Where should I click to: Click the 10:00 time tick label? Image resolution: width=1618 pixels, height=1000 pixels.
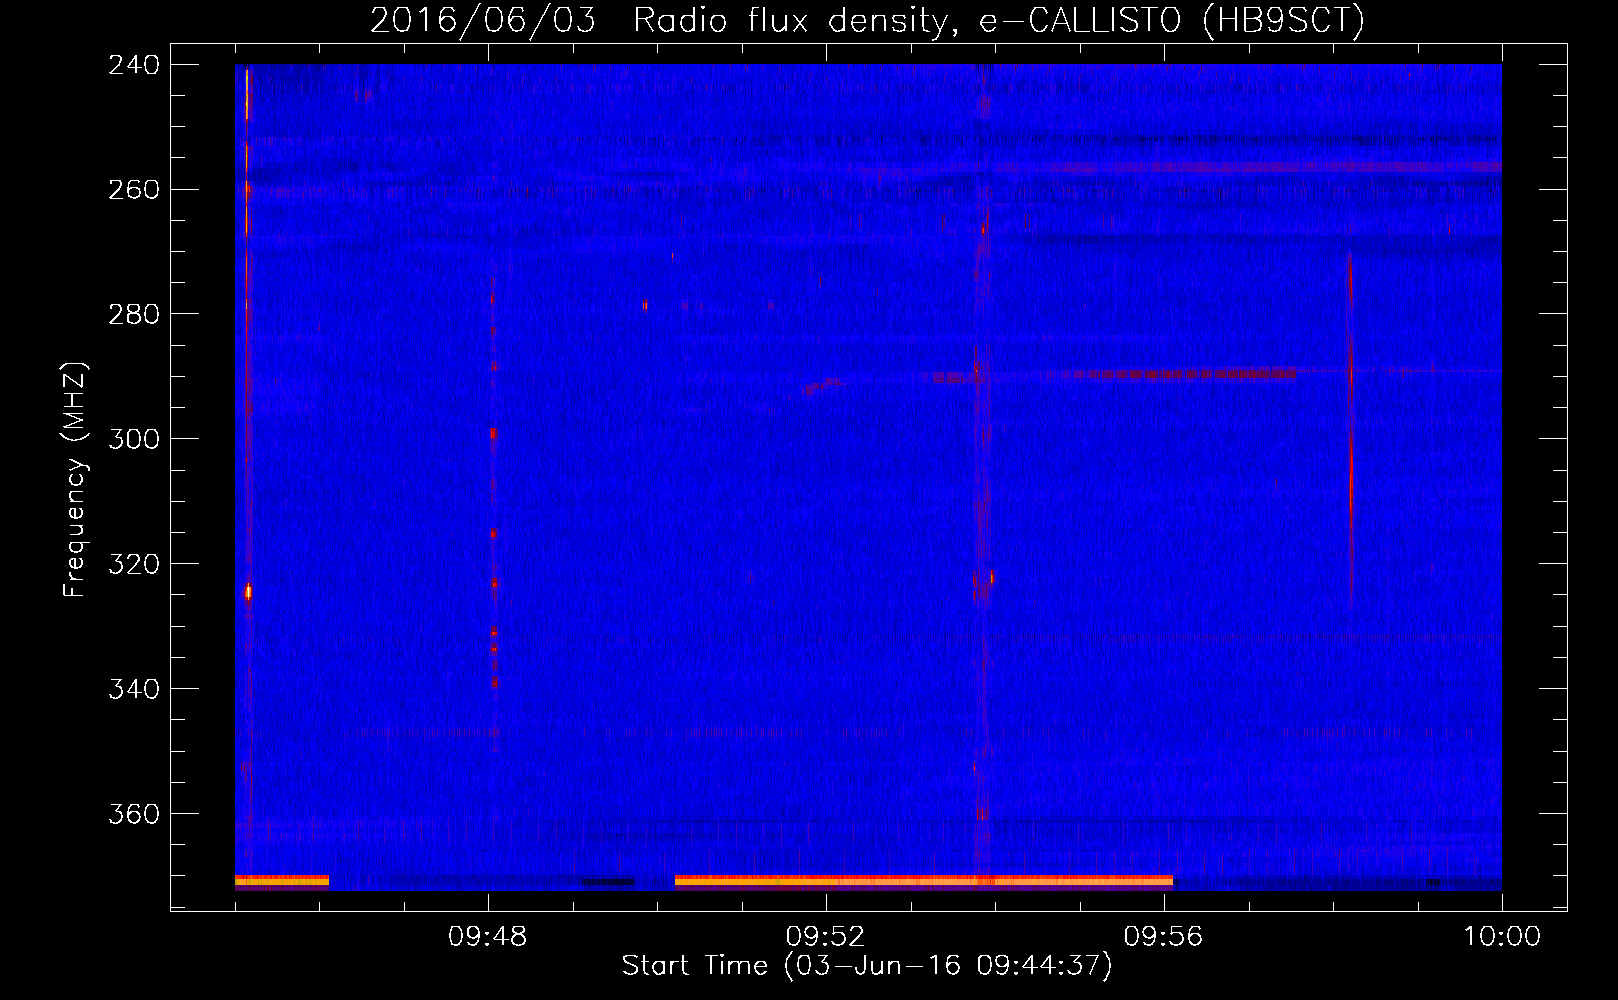coord(1502,937)
